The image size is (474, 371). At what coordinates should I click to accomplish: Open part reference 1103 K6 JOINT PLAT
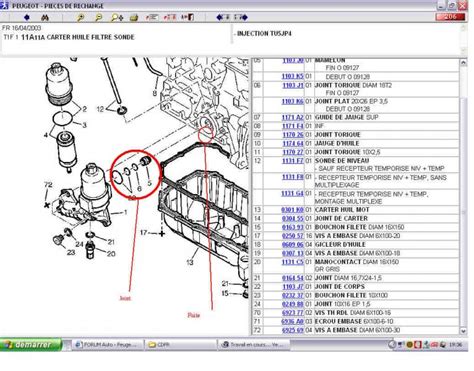coord(293,101)
